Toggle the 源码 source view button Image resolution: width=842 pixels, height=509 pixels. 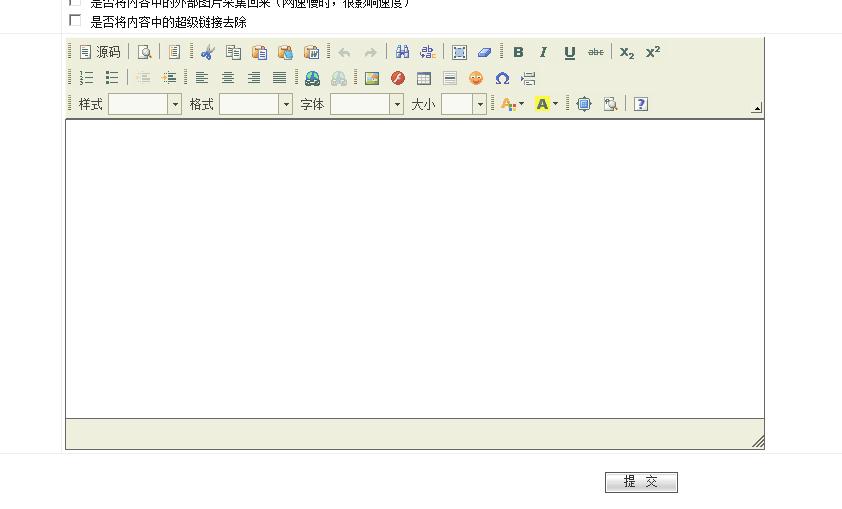coord(100,52)
